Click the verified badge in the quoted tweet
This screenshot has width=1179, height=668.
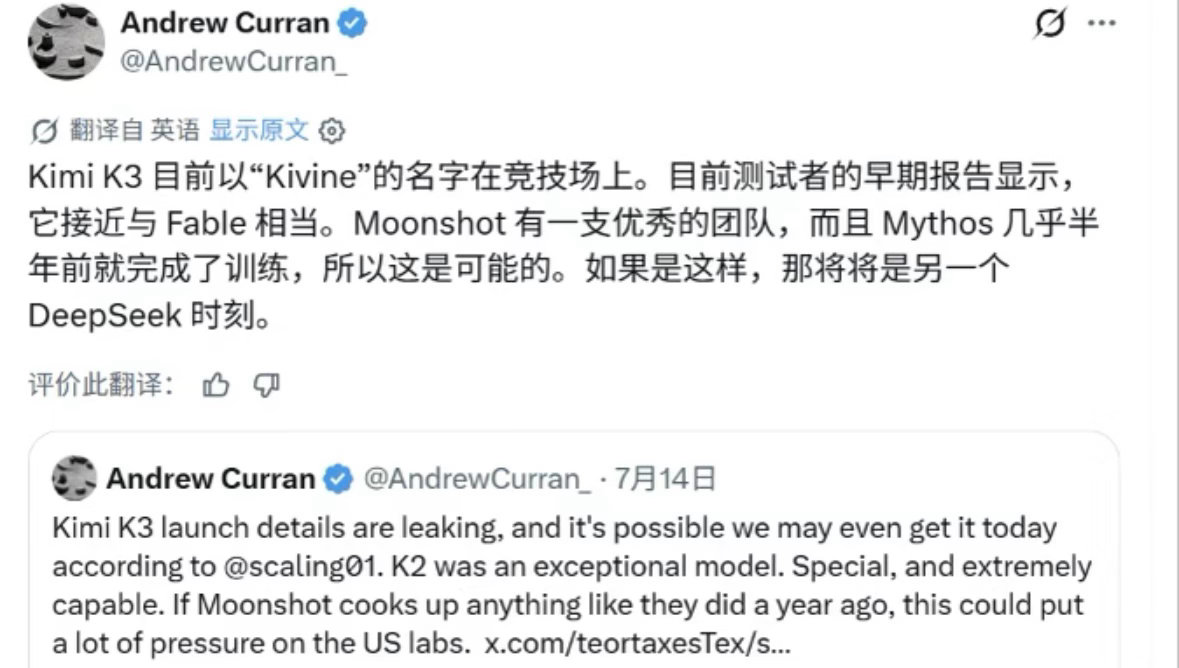338,478
